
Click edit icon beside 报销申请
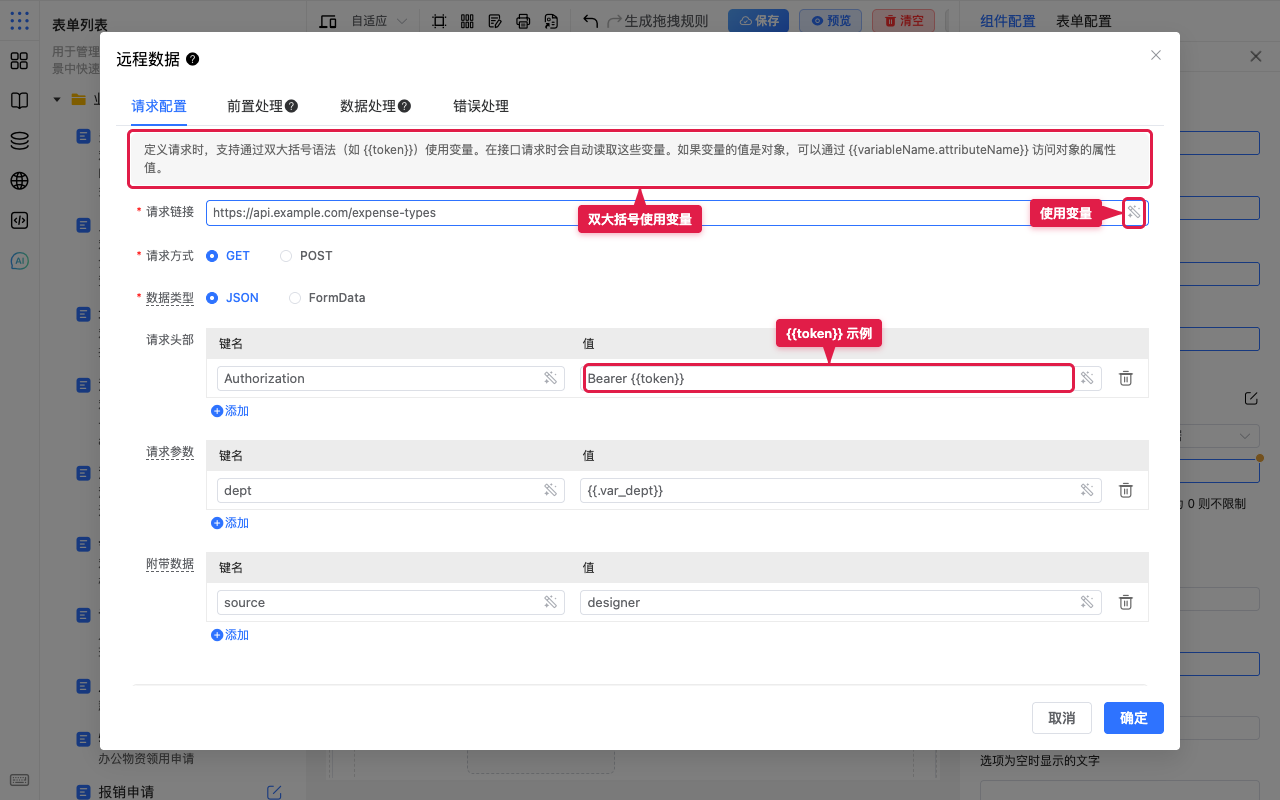pos(274,792)
